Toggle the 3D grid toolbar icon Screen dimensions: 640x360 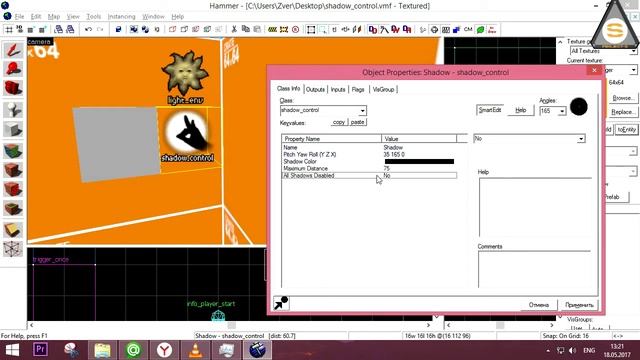pos(20,29)
